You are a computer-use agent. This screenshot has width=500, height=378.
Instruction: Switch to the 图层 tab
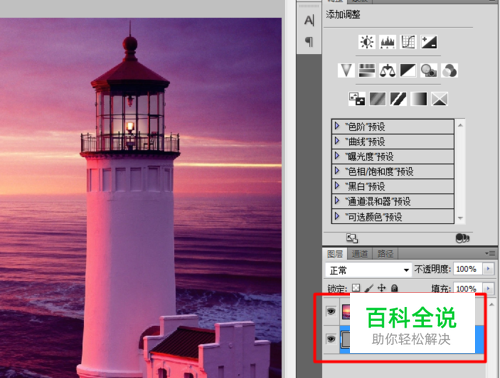point(335,254)
